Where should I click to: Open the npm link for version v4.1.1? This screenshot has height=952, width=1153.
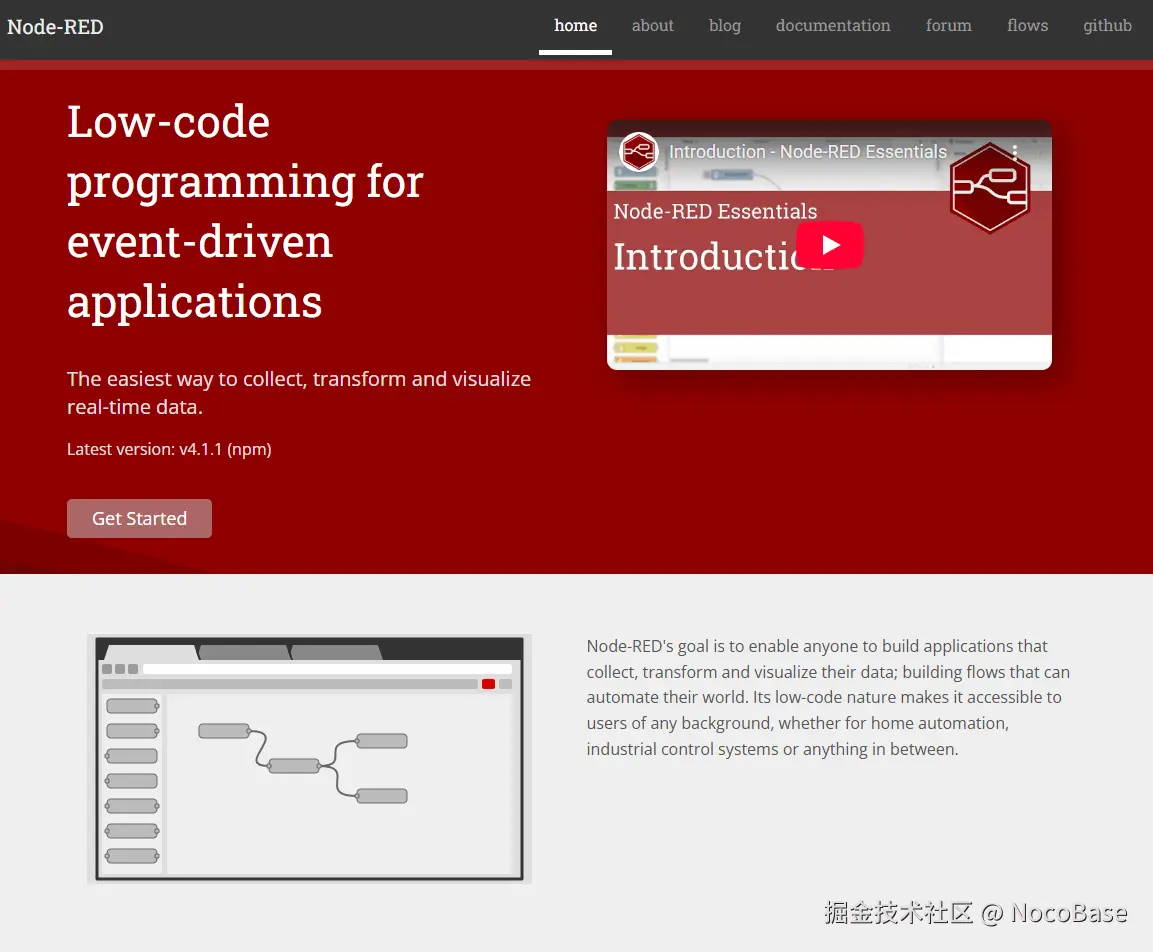click(249, 449)
